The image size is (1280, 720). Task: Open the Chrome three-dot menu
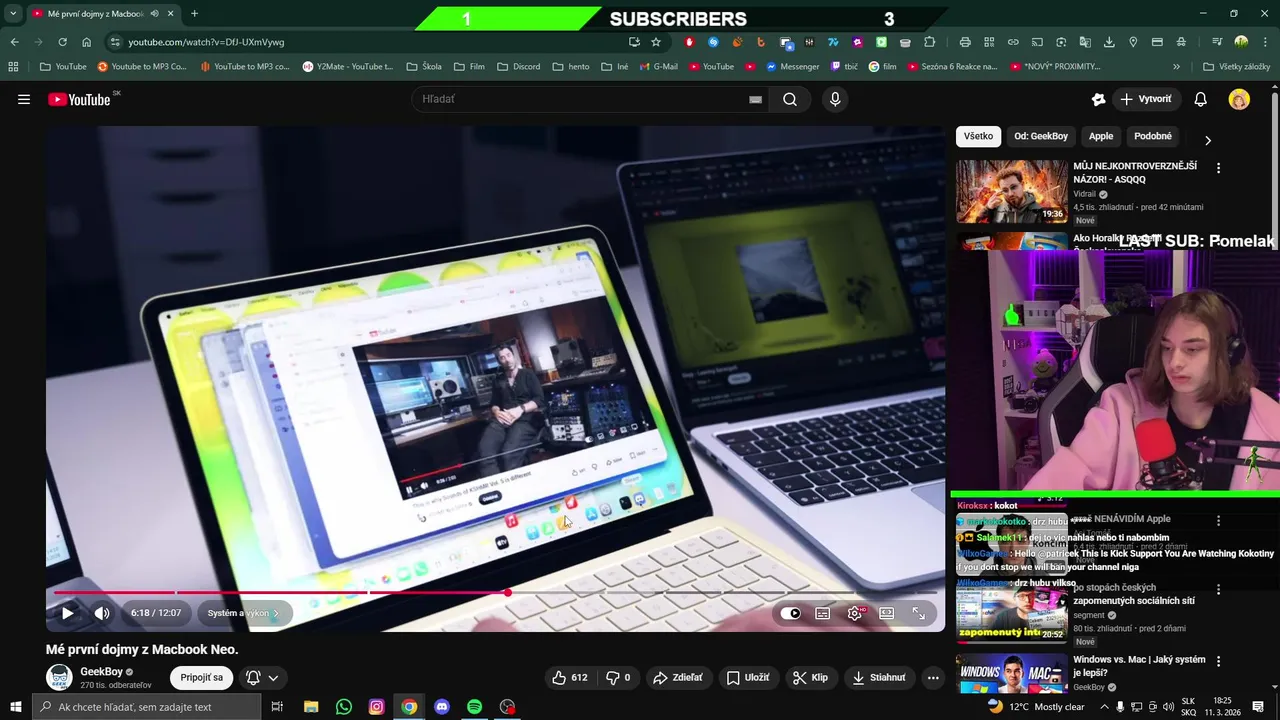coord(1263,42)
